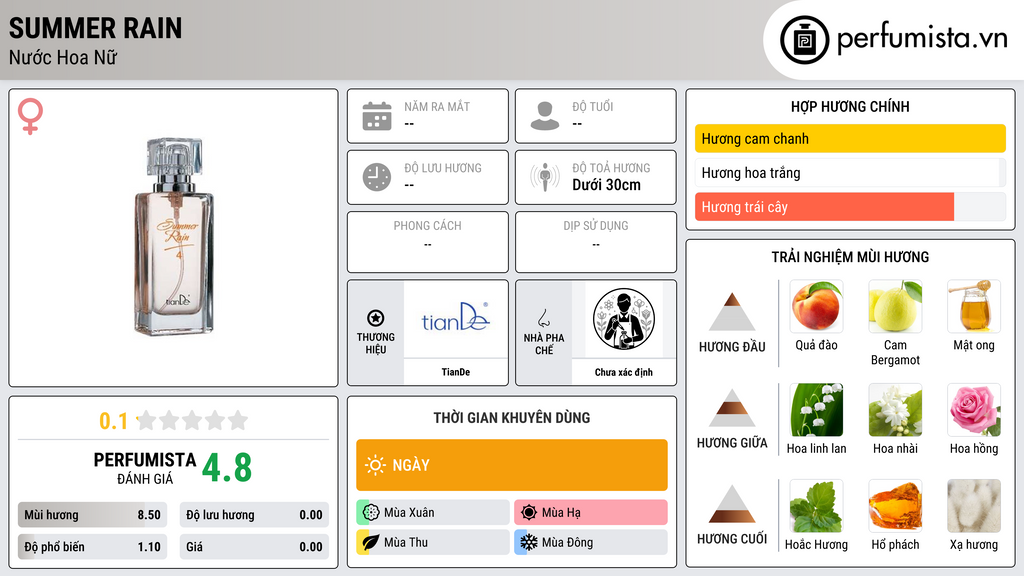Click the green 4.8 Perfumista rating
Image resolution: width=1024 pixels, height=576 pixels.
click(x=227, y=468)
